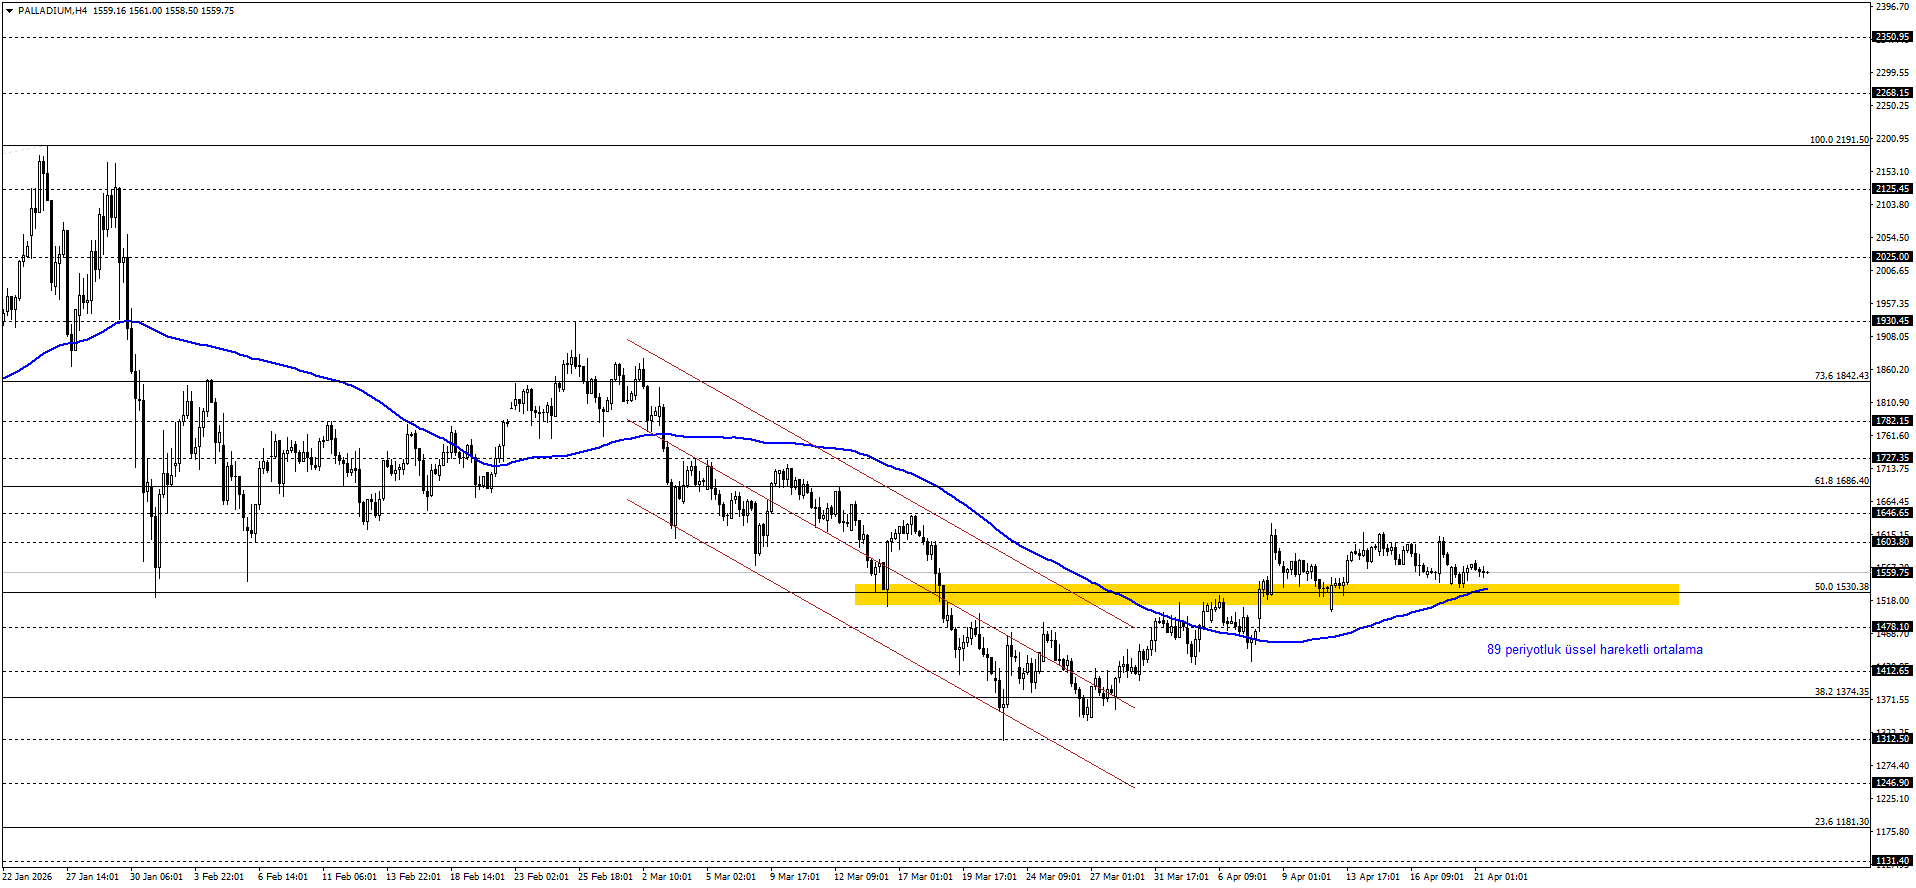The width and height of the screenshot is (1916, 888).
Task: Click the dropdown triangle beside PALLADIUM,H4
Action: [x=9, y=11]
